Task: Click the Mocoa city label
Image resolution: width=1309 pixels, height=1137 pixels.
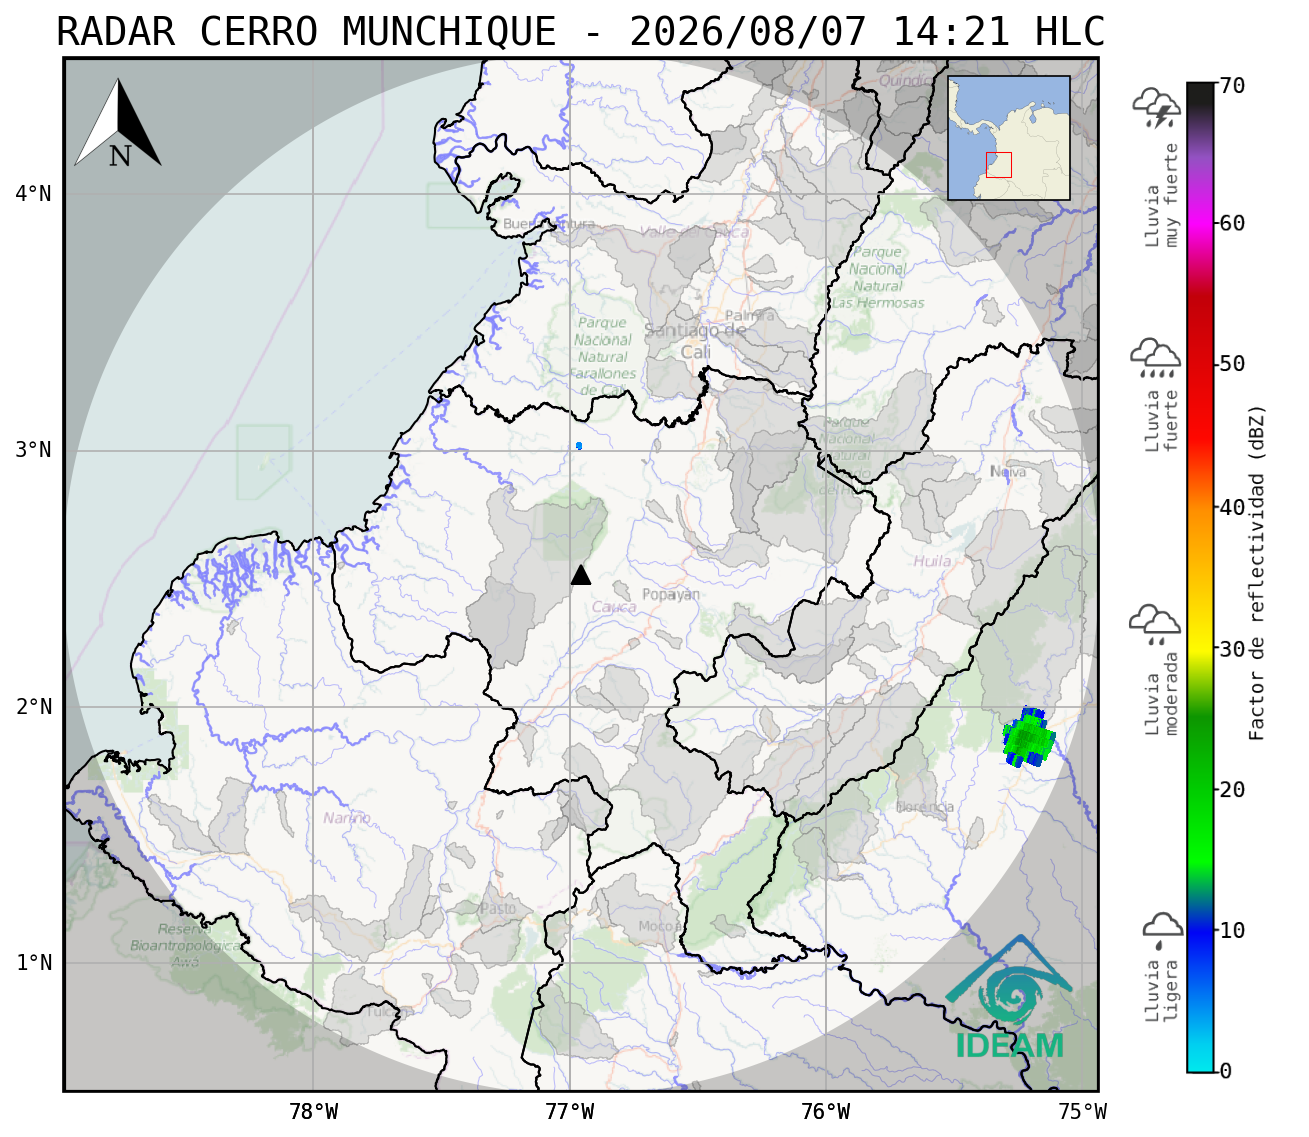Action: 659,926
